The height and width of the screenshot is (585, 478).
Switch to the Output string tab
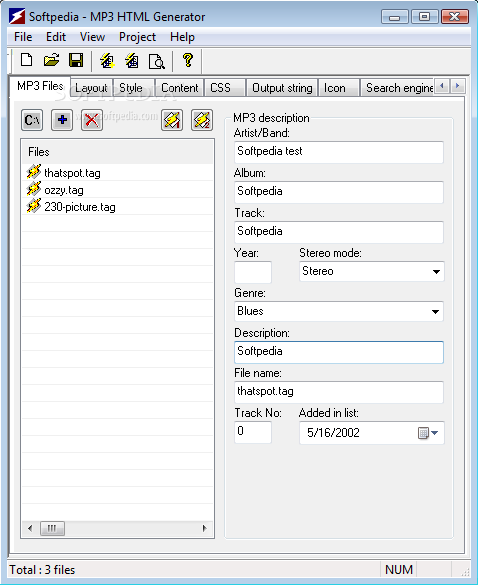282,88
